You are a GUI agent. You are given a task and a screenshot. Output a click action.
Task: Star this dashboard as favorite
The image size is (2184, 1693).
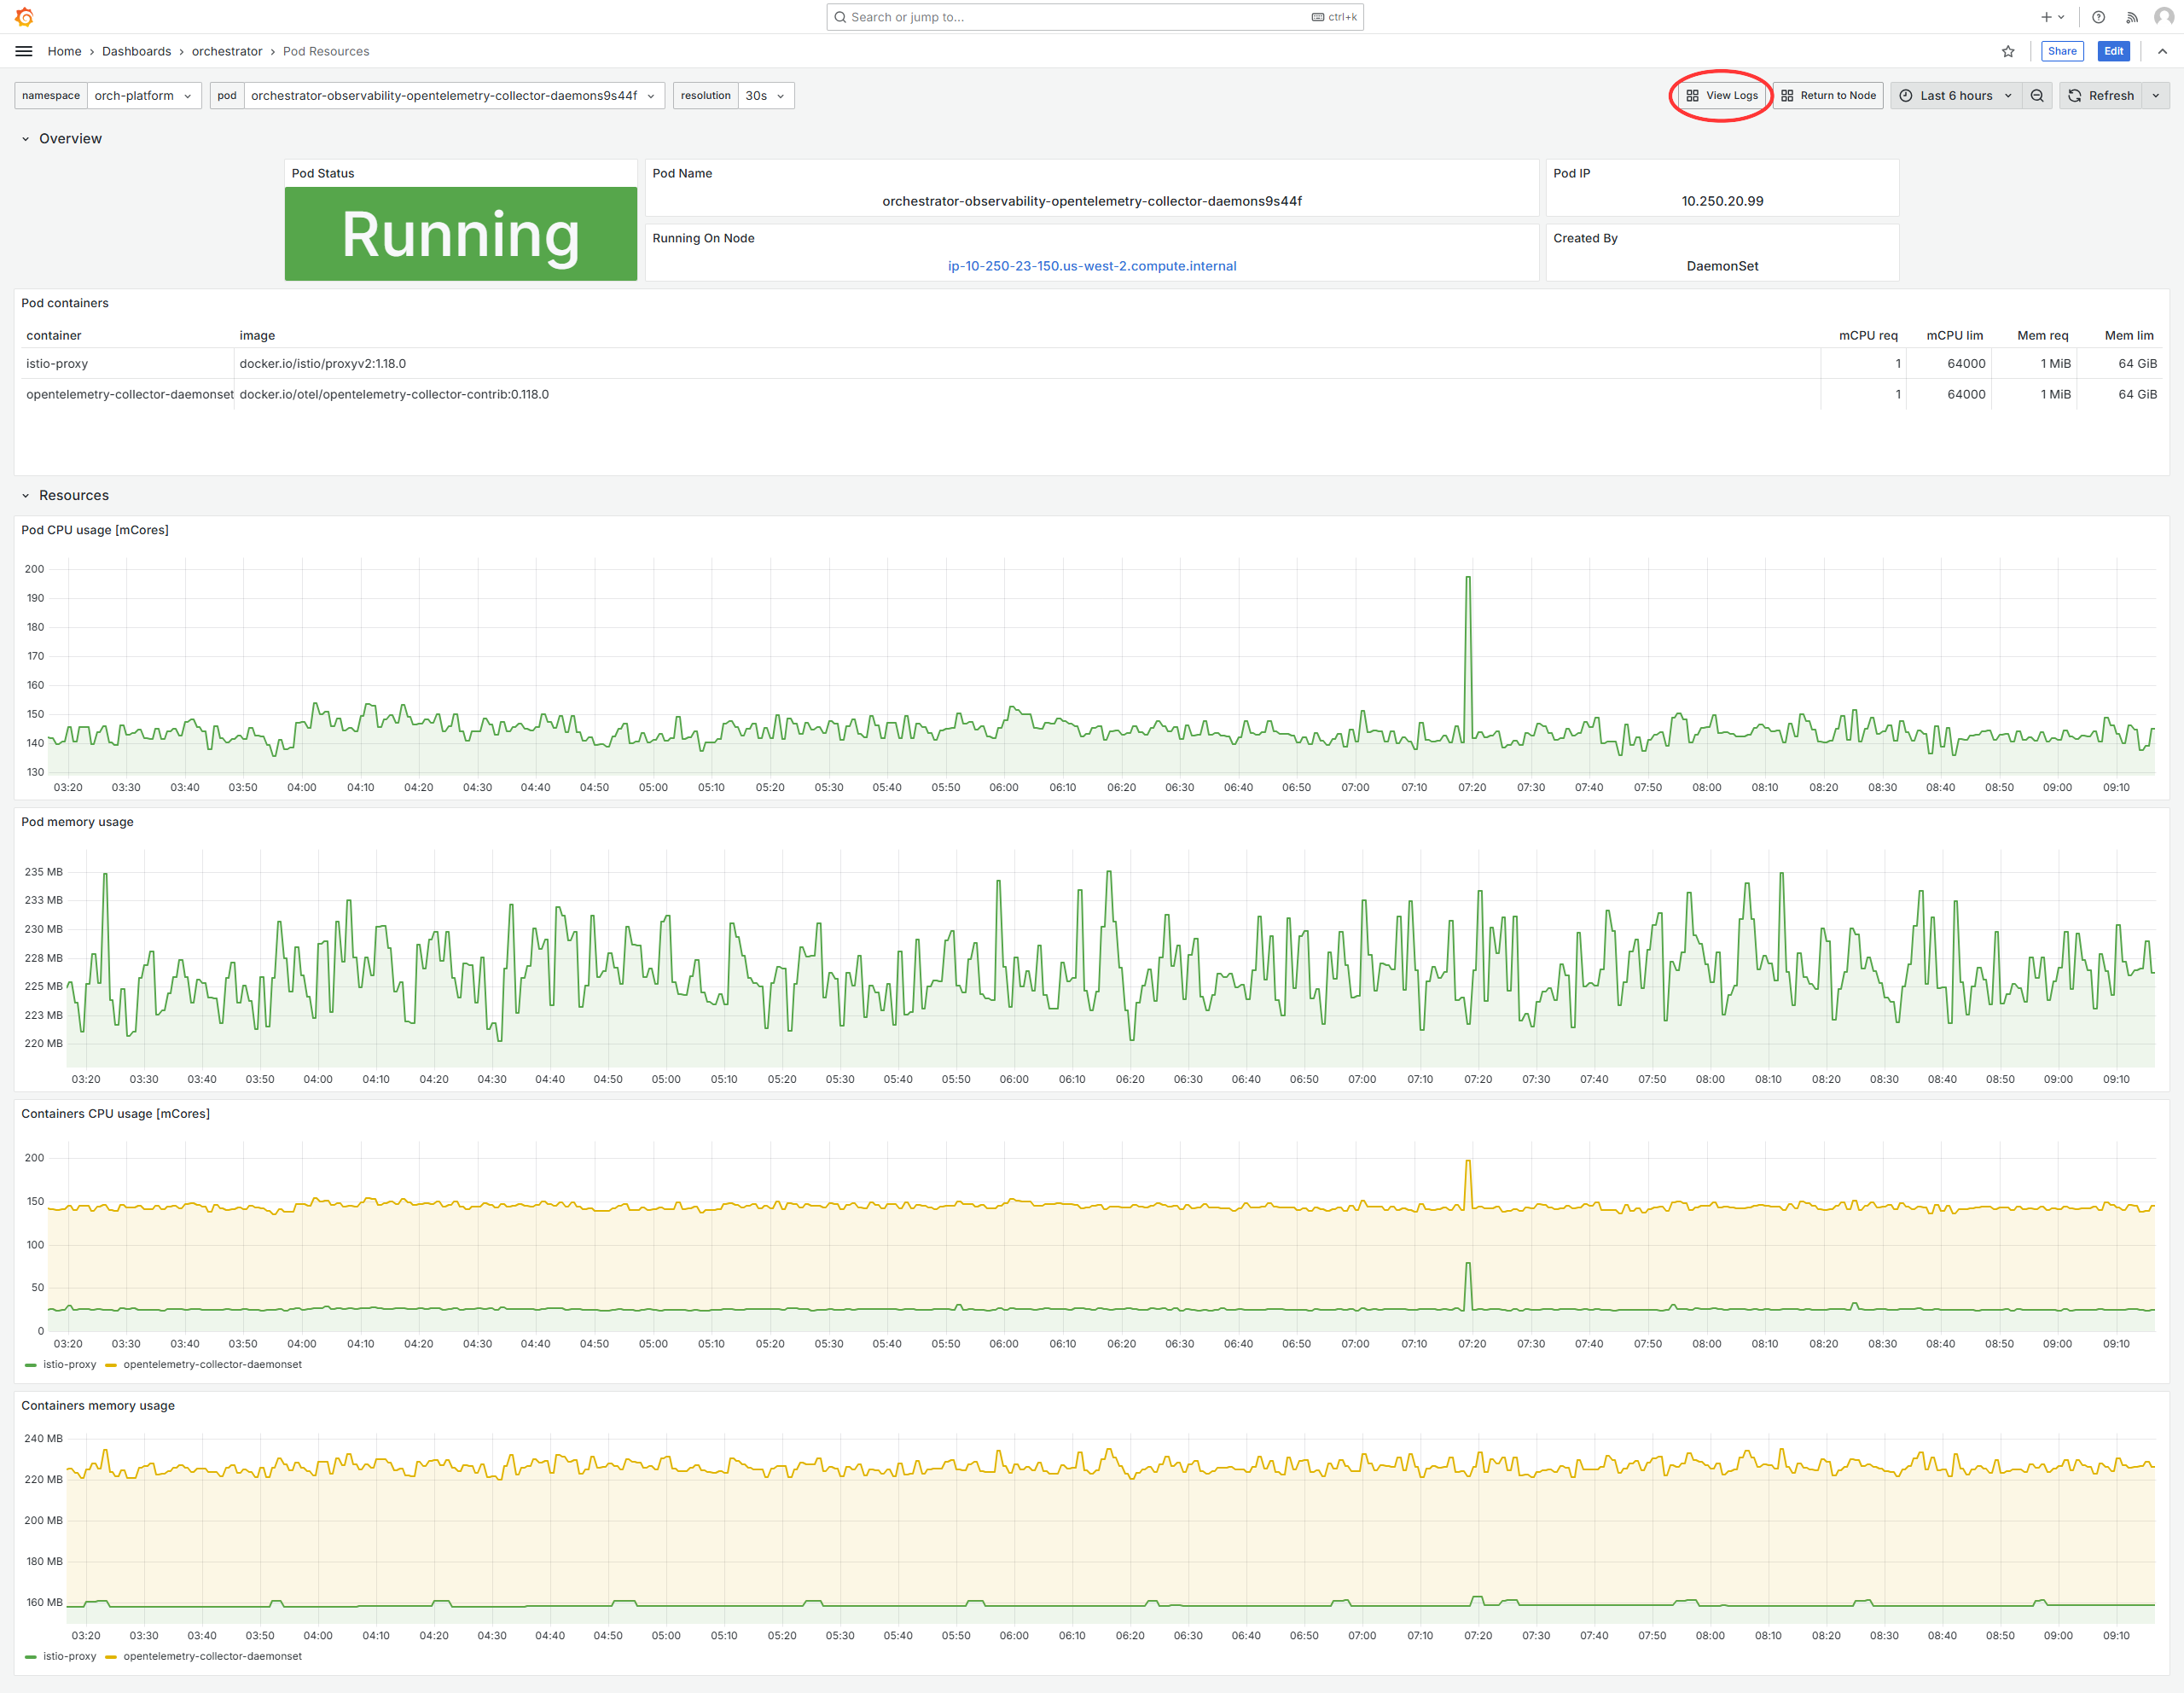pyautogui.click(x=2007, y=51)
